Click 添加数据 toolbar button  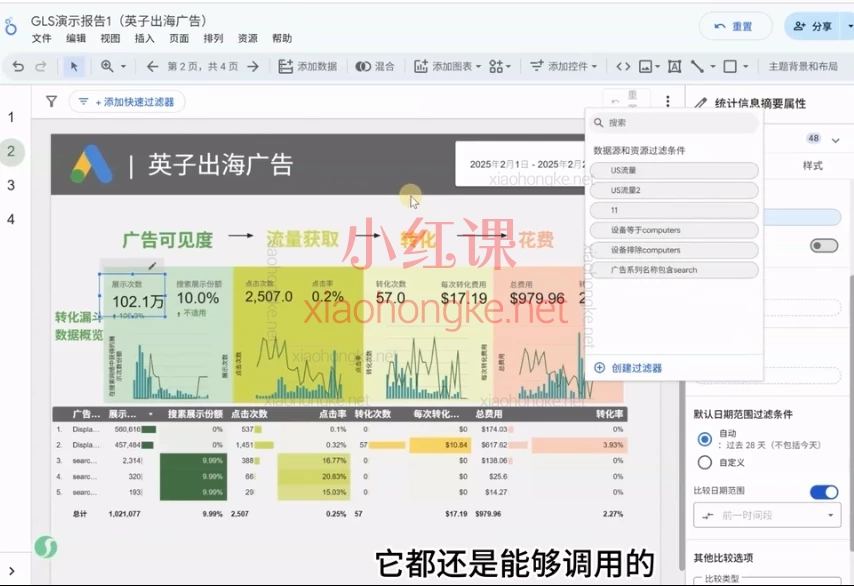point(308,66)
